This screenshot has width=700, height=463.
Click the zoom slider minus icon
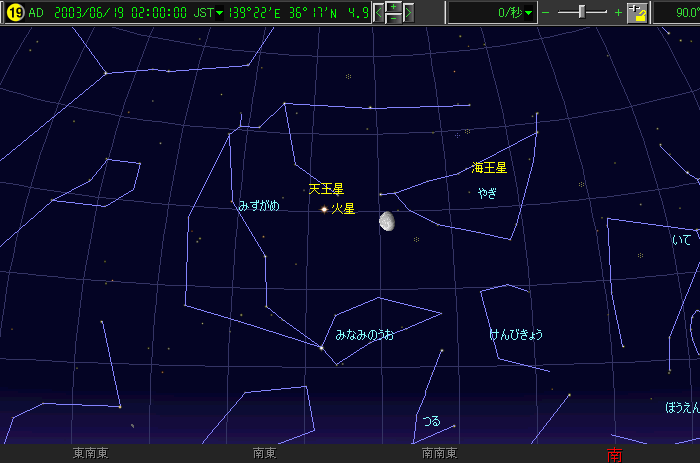(546, 13)
